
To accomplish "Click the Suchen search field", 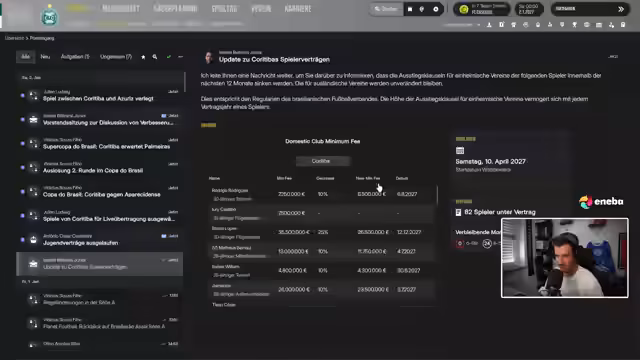I will (x=386, y=9).
